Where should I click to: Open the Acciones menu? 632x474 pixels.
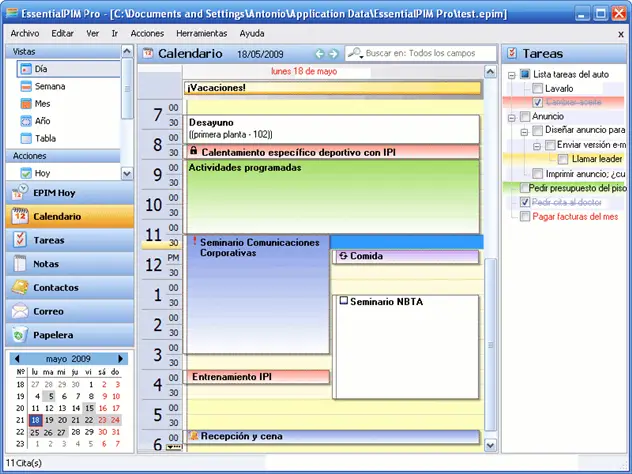147,33
